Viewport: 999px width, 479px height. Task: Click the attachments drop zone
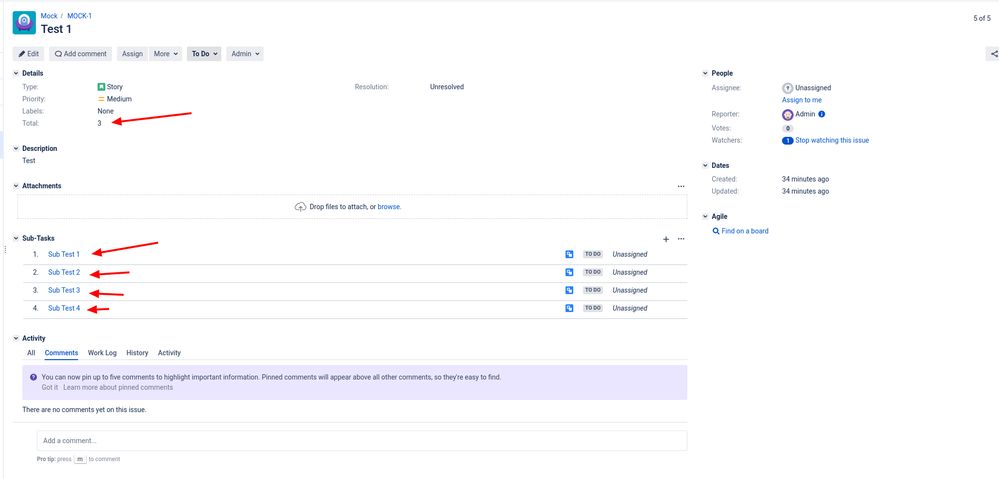point(352,206)
